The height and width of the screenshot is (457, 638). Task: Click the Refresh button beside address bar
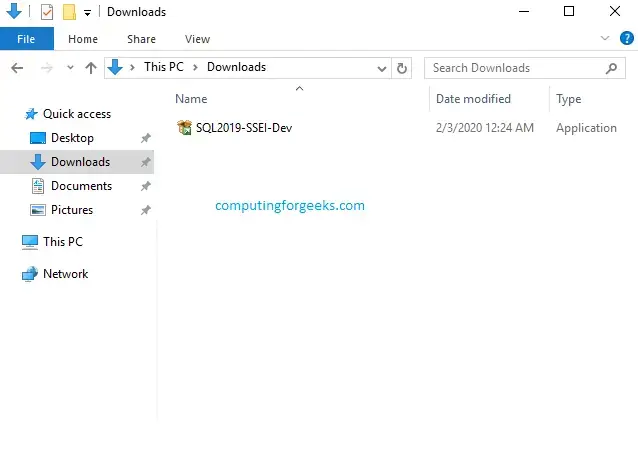click(402, 68)
